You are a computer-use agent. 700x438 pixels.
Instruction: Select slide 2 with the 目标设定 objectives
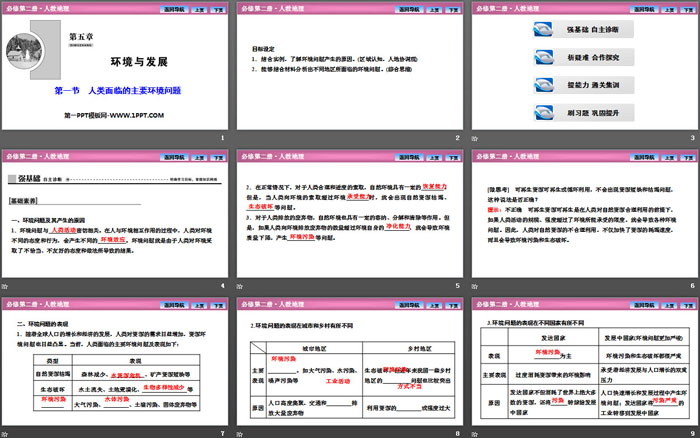(x=350, y=66)
